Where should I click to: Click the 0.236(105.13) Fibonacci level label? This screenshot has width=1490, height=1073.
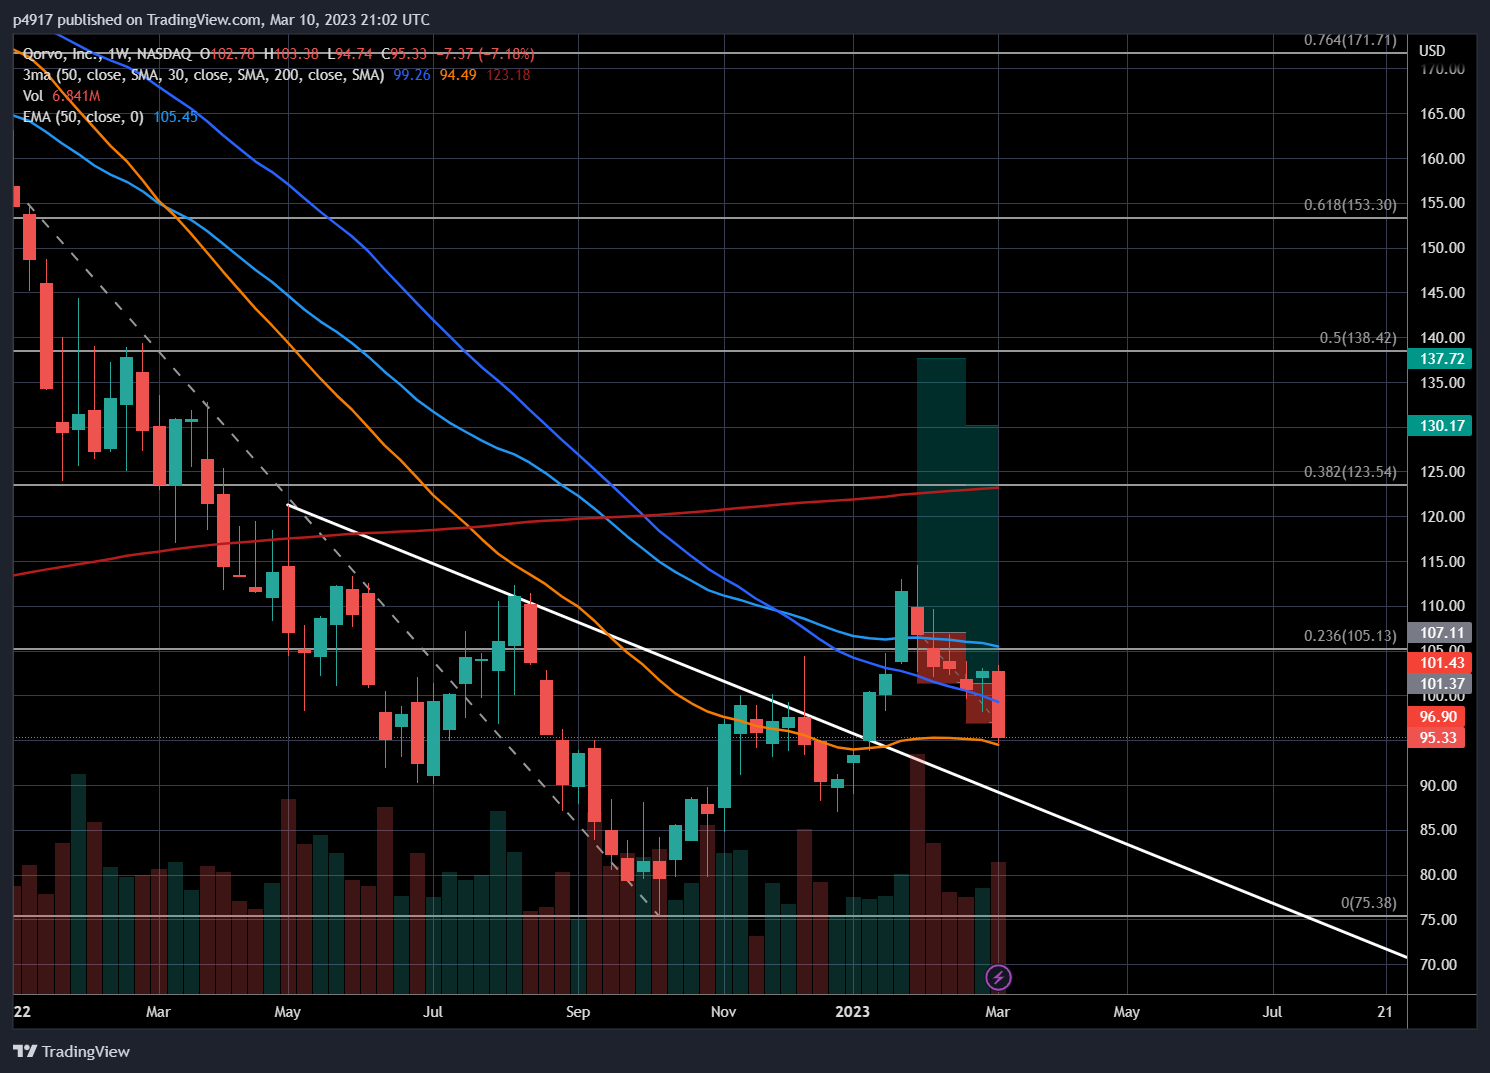[x=1350, y=636]
